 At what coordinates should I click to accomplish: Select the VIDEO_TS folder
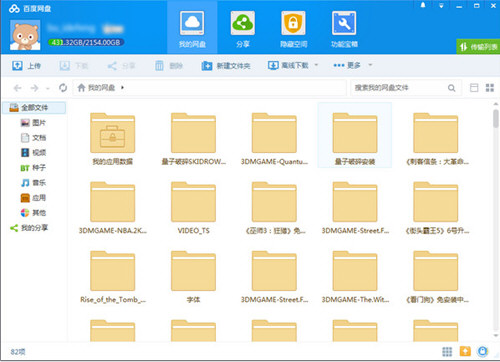193,208
